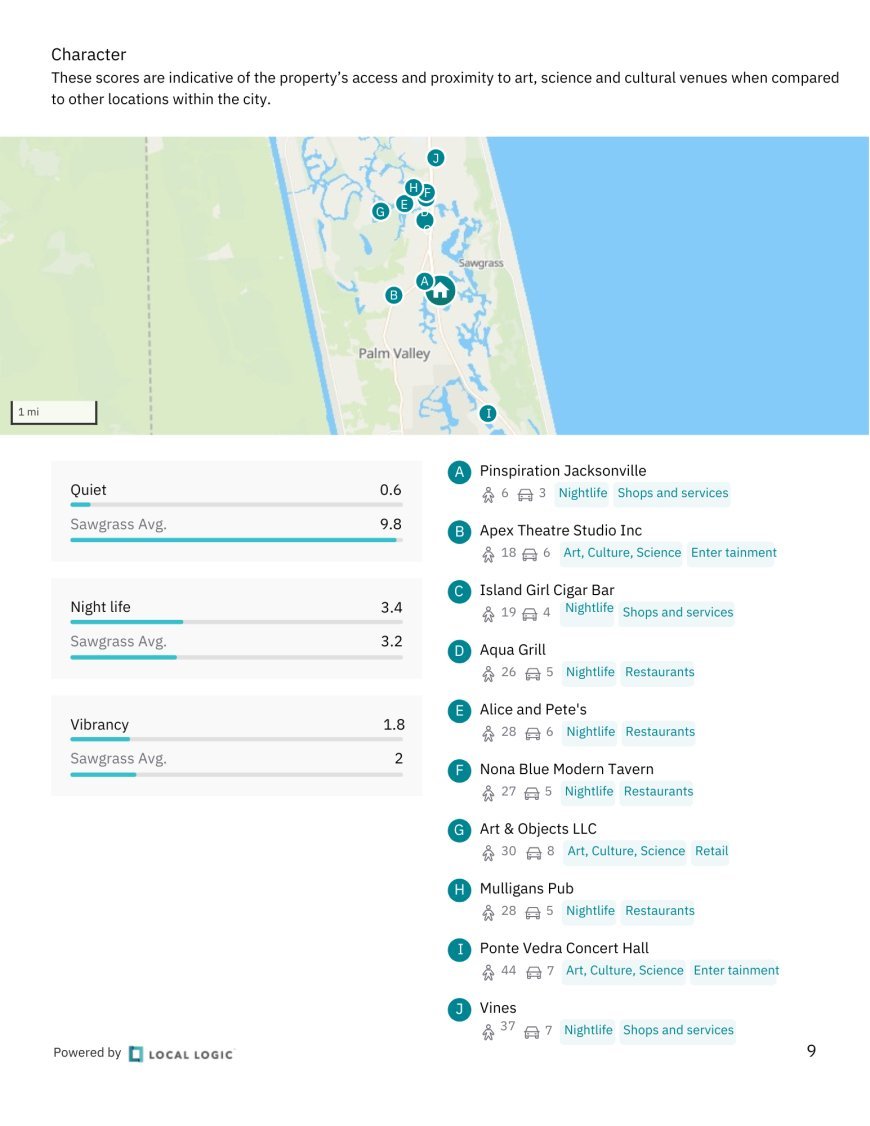Click Nightlife tag for Pinspiration Jacksonville
870x1126 pixels.
tap(583, 493)
